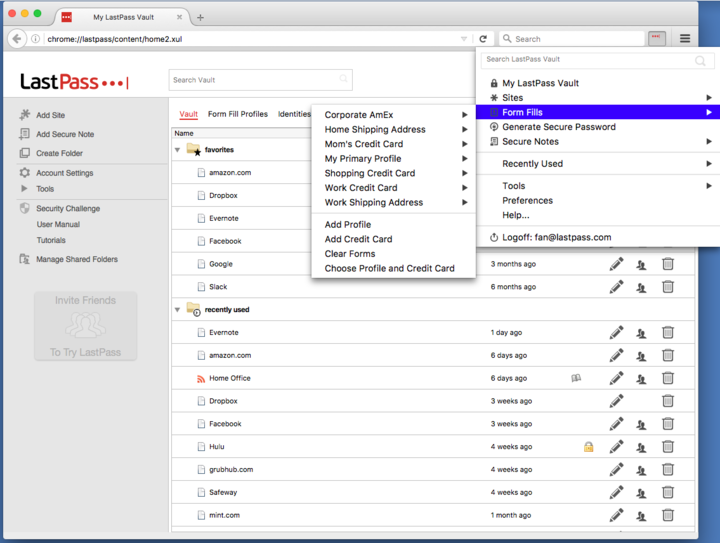Click the search magnifier in Search Vault field
Image resolution: width=720 pixels, height=543 pixels.
pos(343,79)
